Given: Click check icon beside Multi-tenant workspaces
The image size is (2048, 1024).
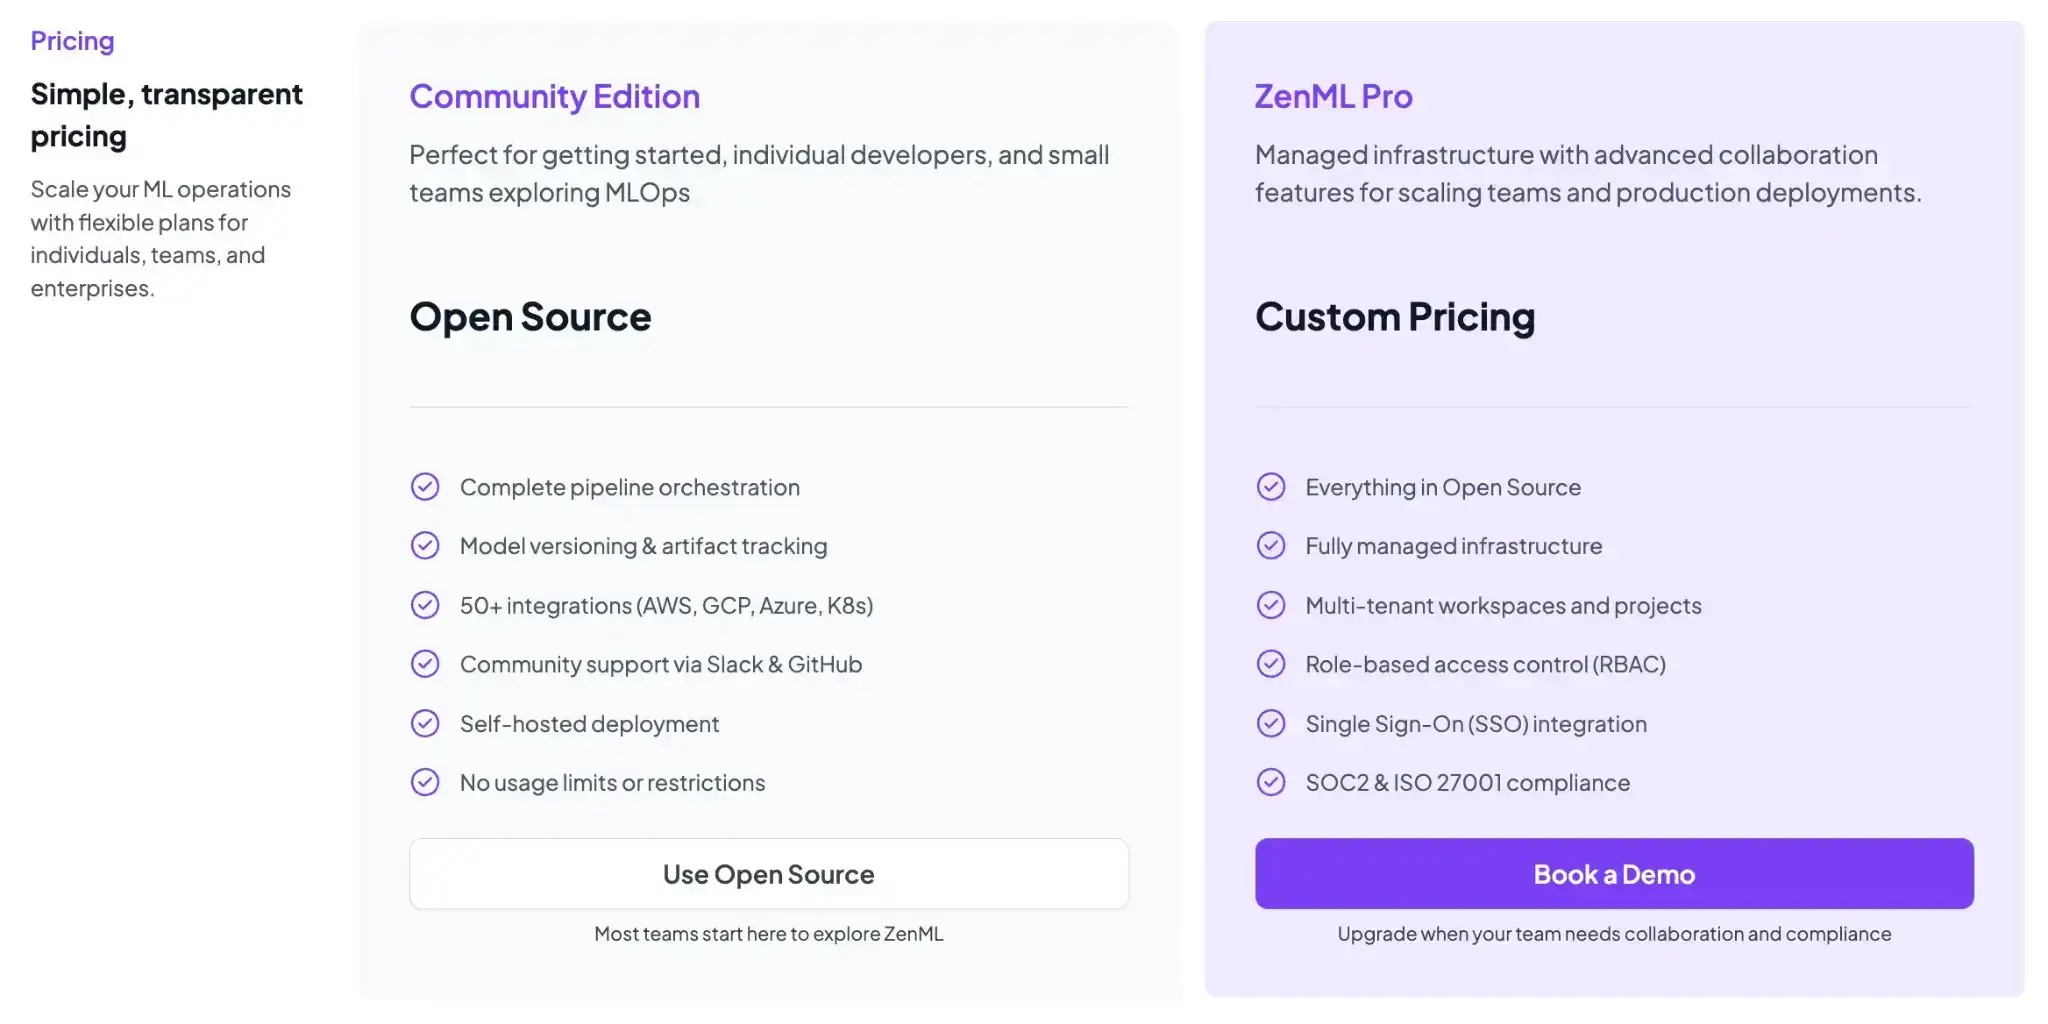Looking at the screenshot, I should pos(1271,605).
